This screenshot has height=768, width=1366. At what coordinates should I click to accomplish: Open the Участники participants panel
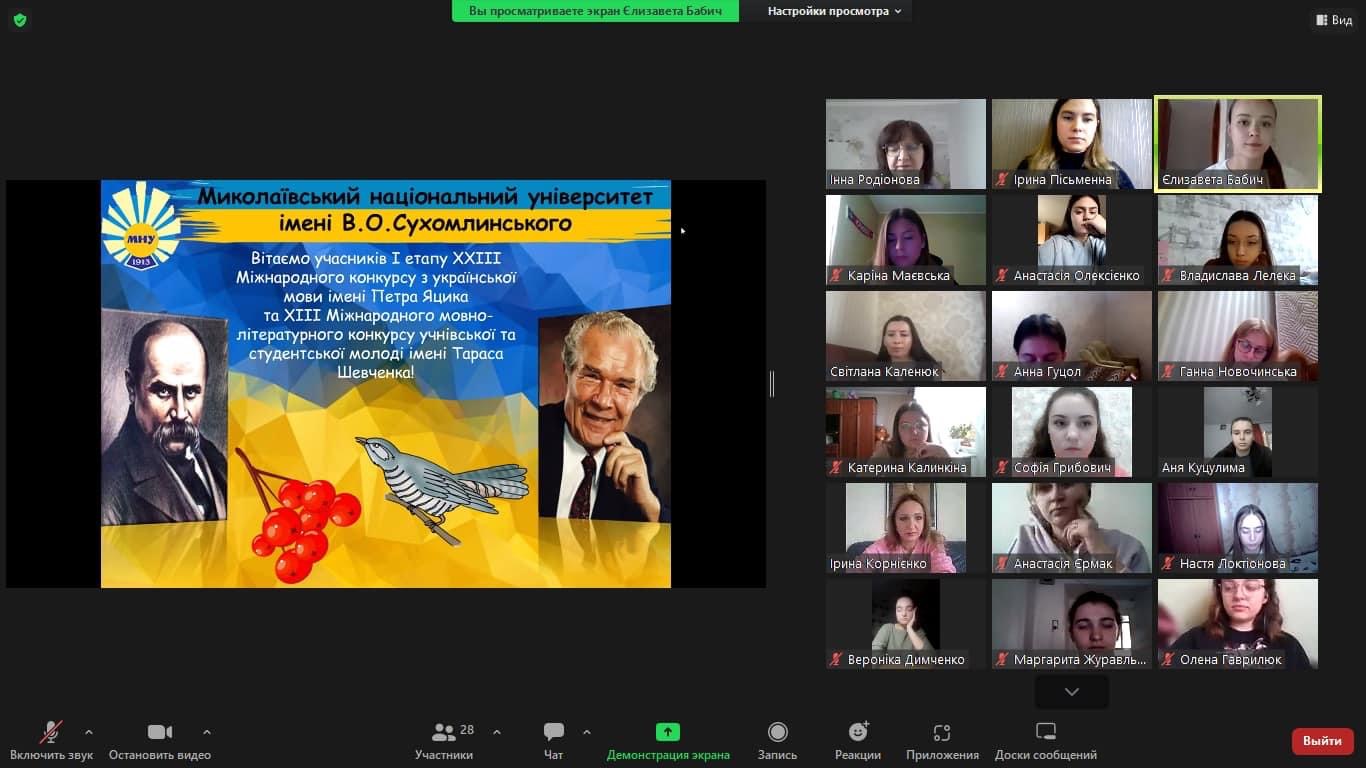pyautogui.click(x=444, y=740)
